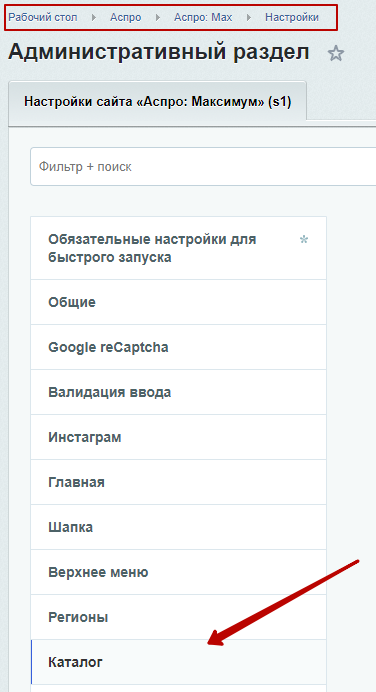Image resolution: width=376 pixels, height=692 pixels.
Task: Open the Главная settings section
Action: (178, 482)
